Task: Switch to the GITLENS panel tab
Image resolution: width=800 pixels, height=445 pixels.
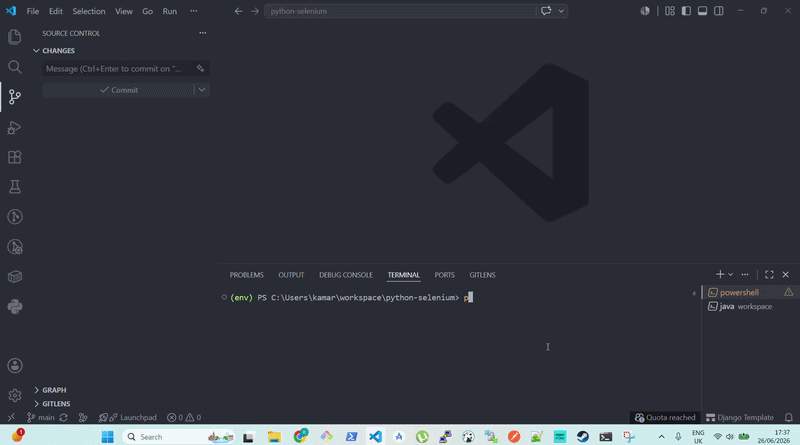Action: click(482, 275)
